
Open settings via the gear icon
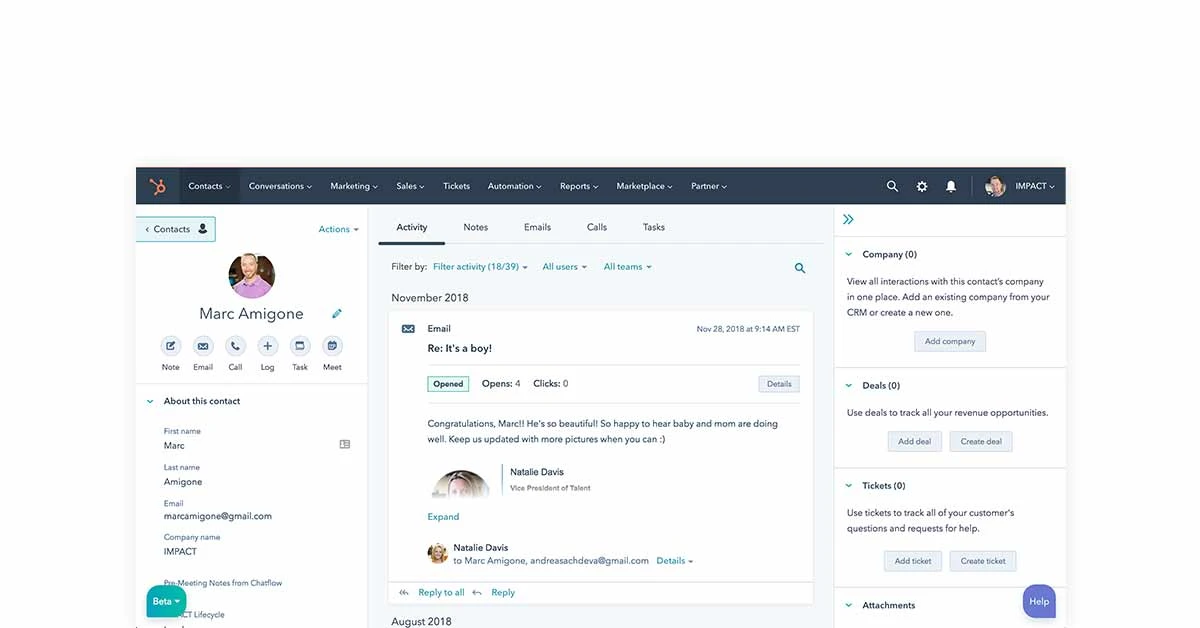pos(922,186)
